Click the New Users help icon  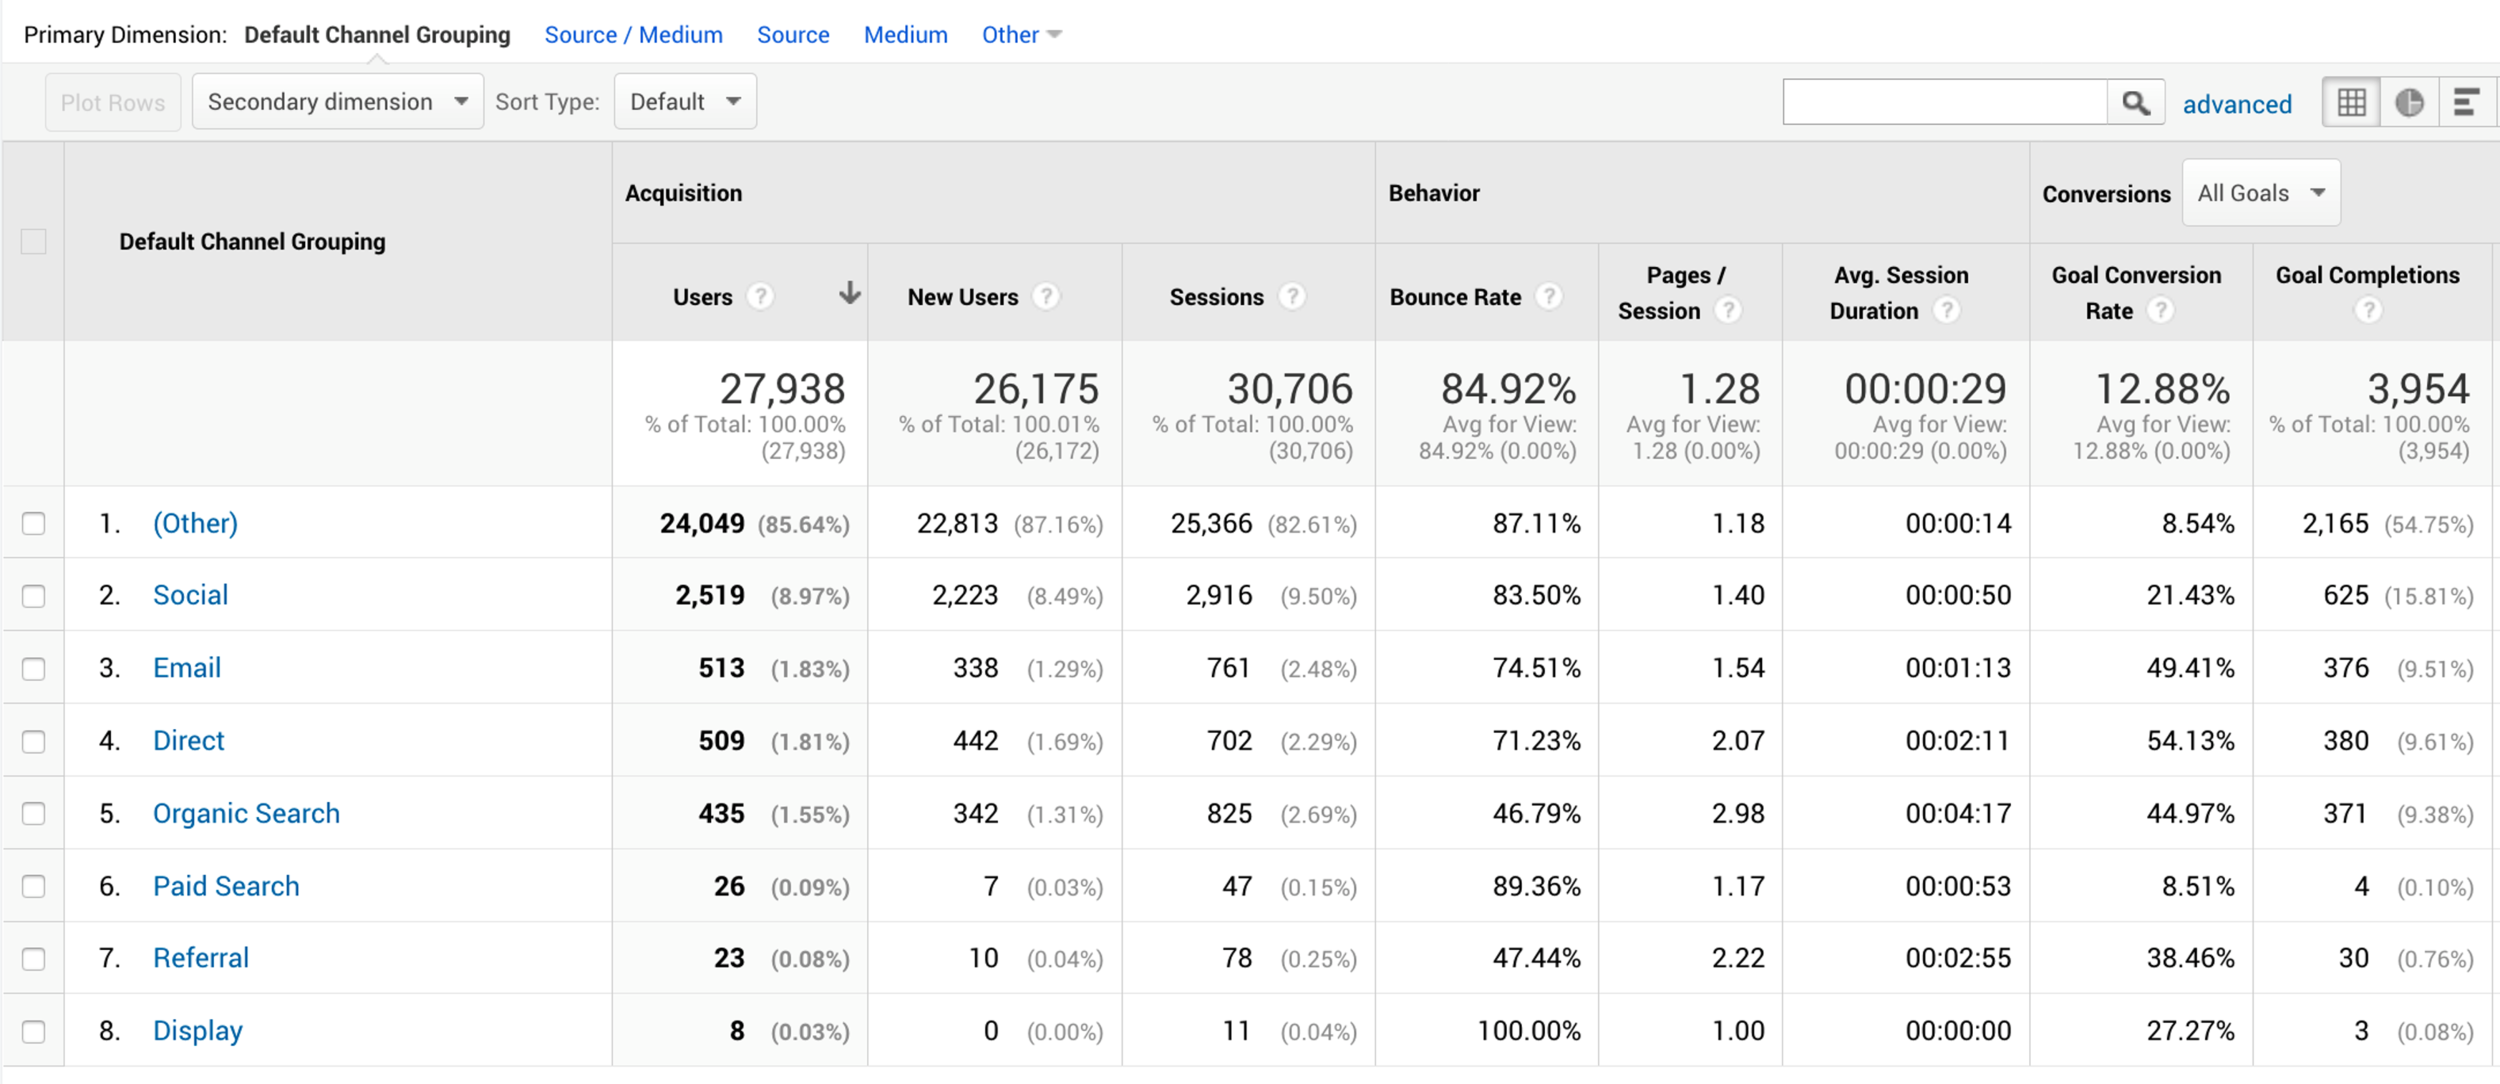pyautogui.click(x=1046, y=297)
